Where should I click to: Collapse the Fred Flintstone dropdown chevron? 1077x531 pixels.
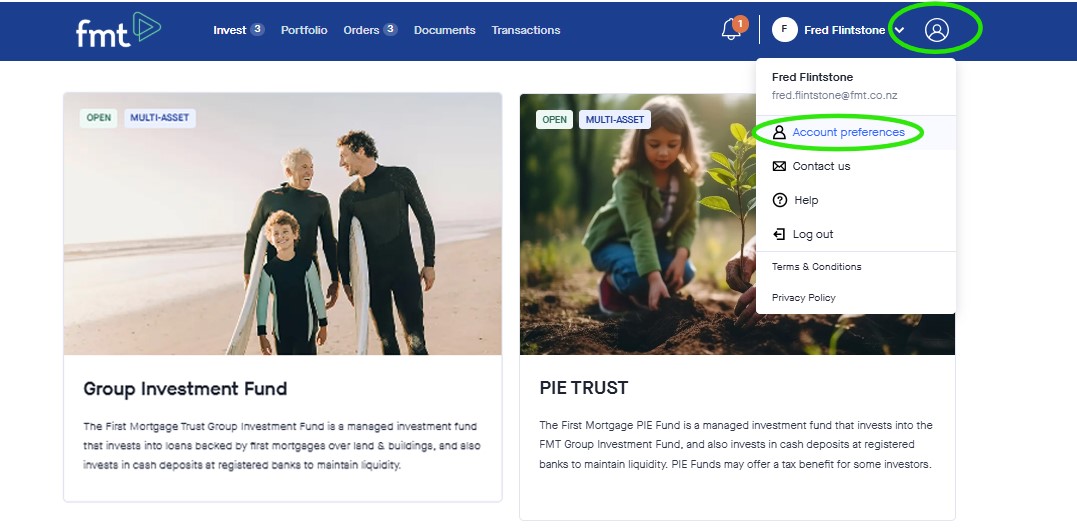899,30
